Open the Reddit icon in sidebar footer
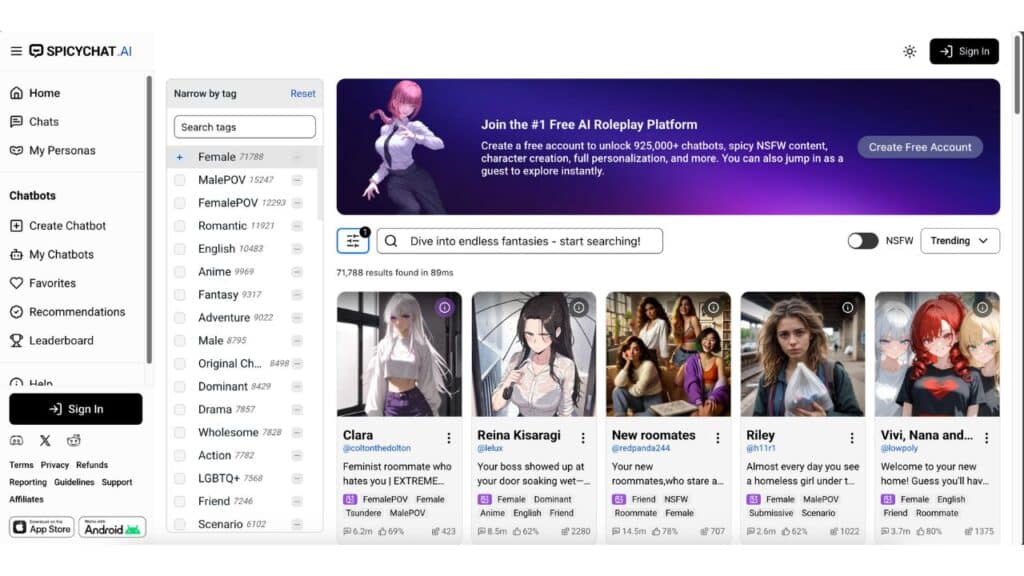This screenshot has width=1024, height=576. [73, 440]
